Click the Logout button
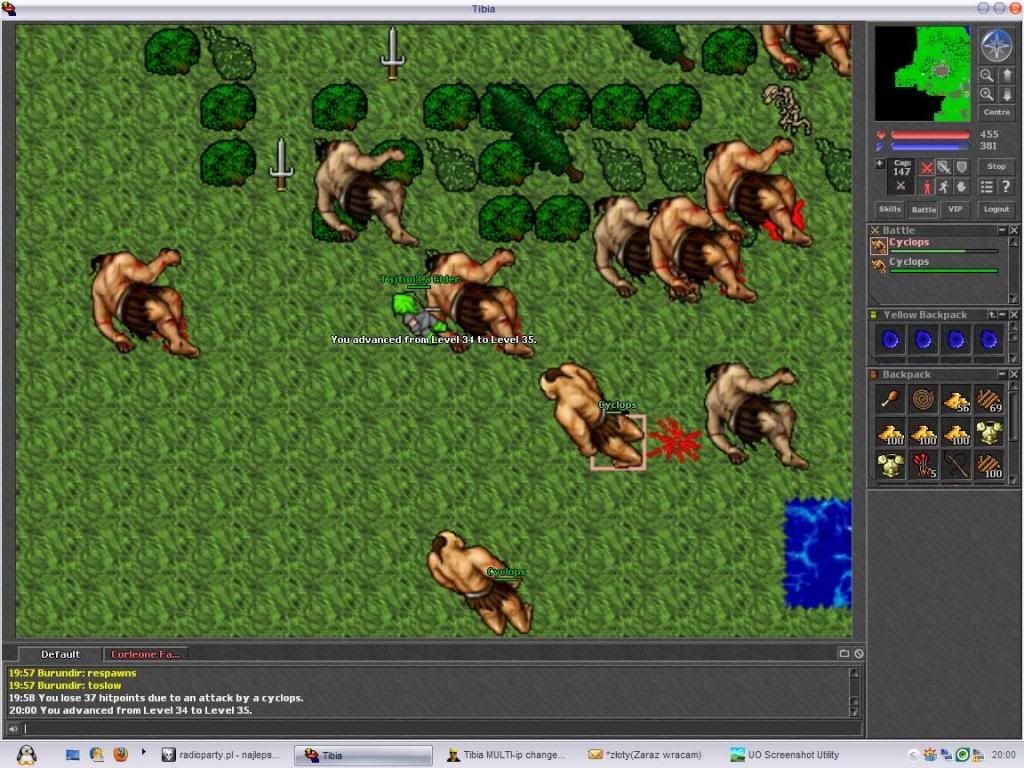Image resolution: width=1024 pixels, height=768 pixels. (996, 209)
